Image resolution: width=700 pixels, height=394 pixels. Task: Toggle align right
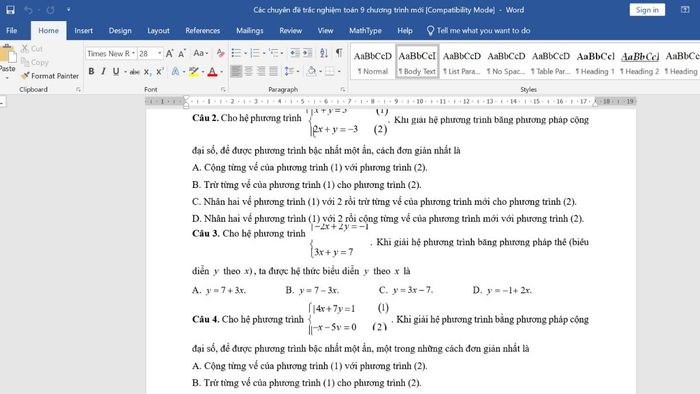[x=261, y=71]
